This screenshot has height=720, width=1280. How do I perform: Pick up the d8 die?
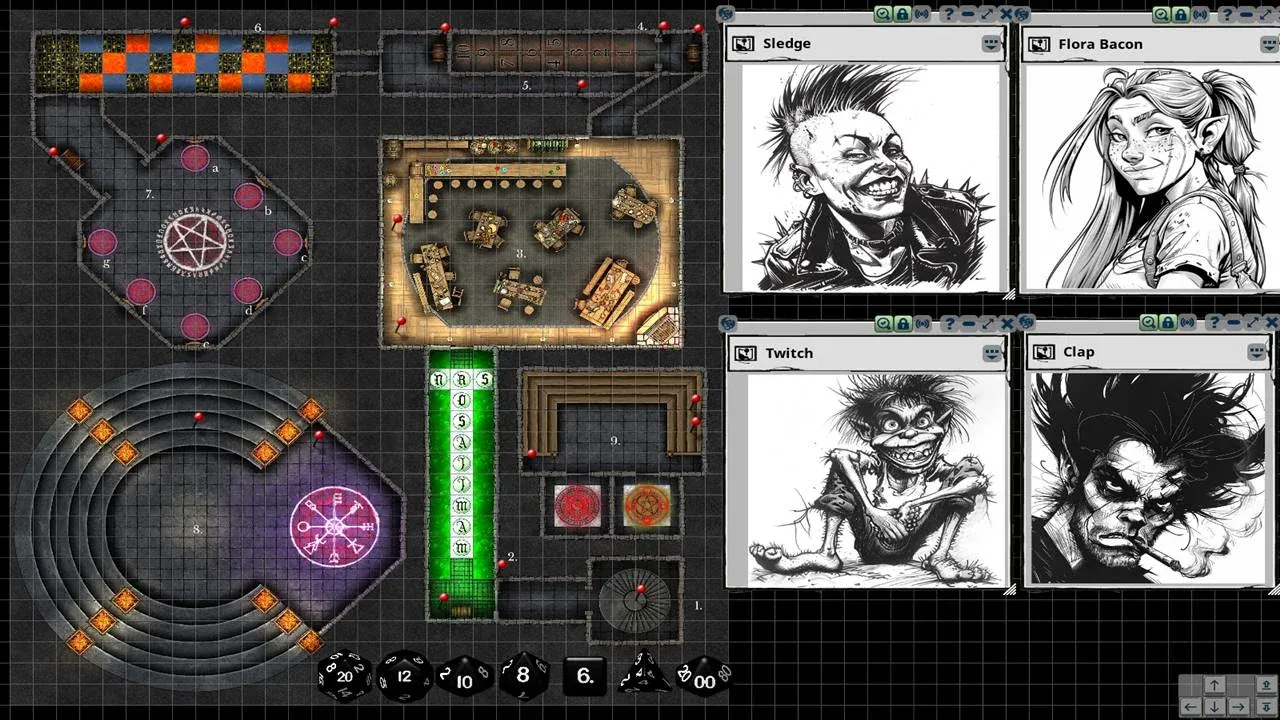(x=525, y=676)
